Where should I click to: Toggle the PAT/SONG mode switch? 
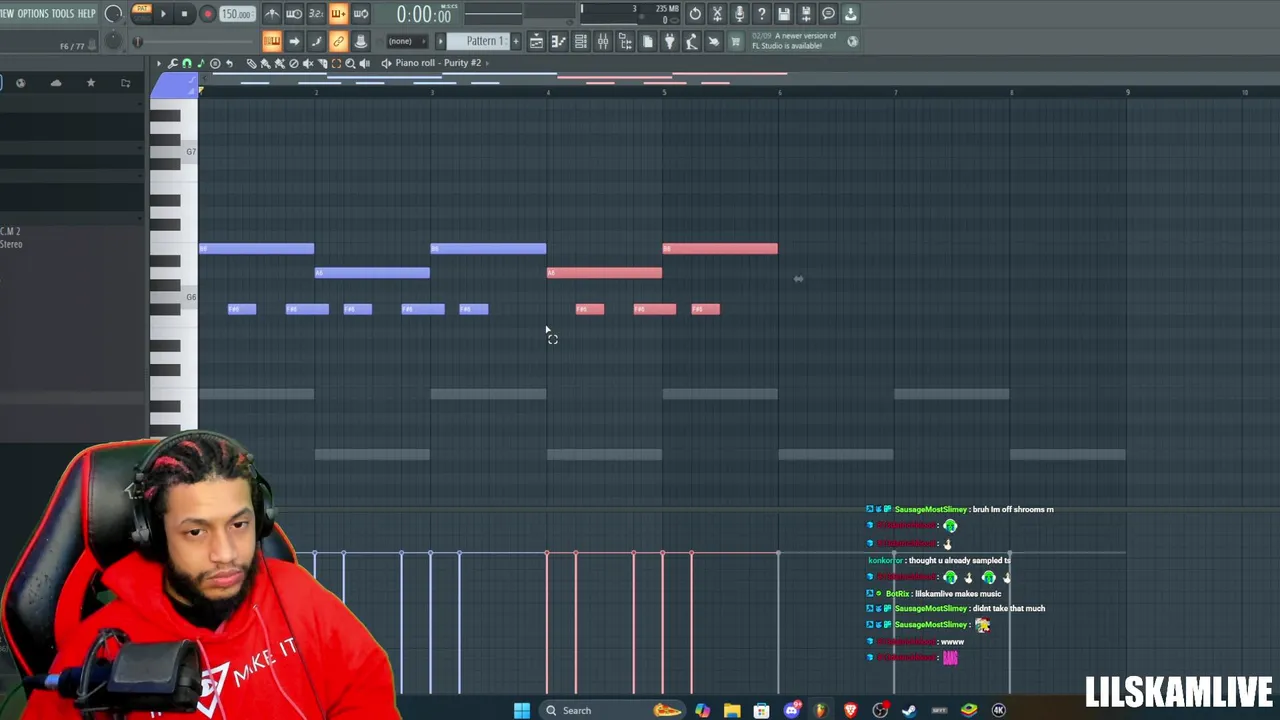click(141, 14)
